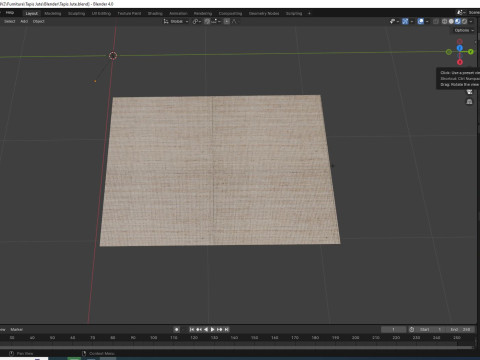The height and width of the screenshot is (360, 480).
Task: Select solid viewport shading
Action: click(451, 21)
